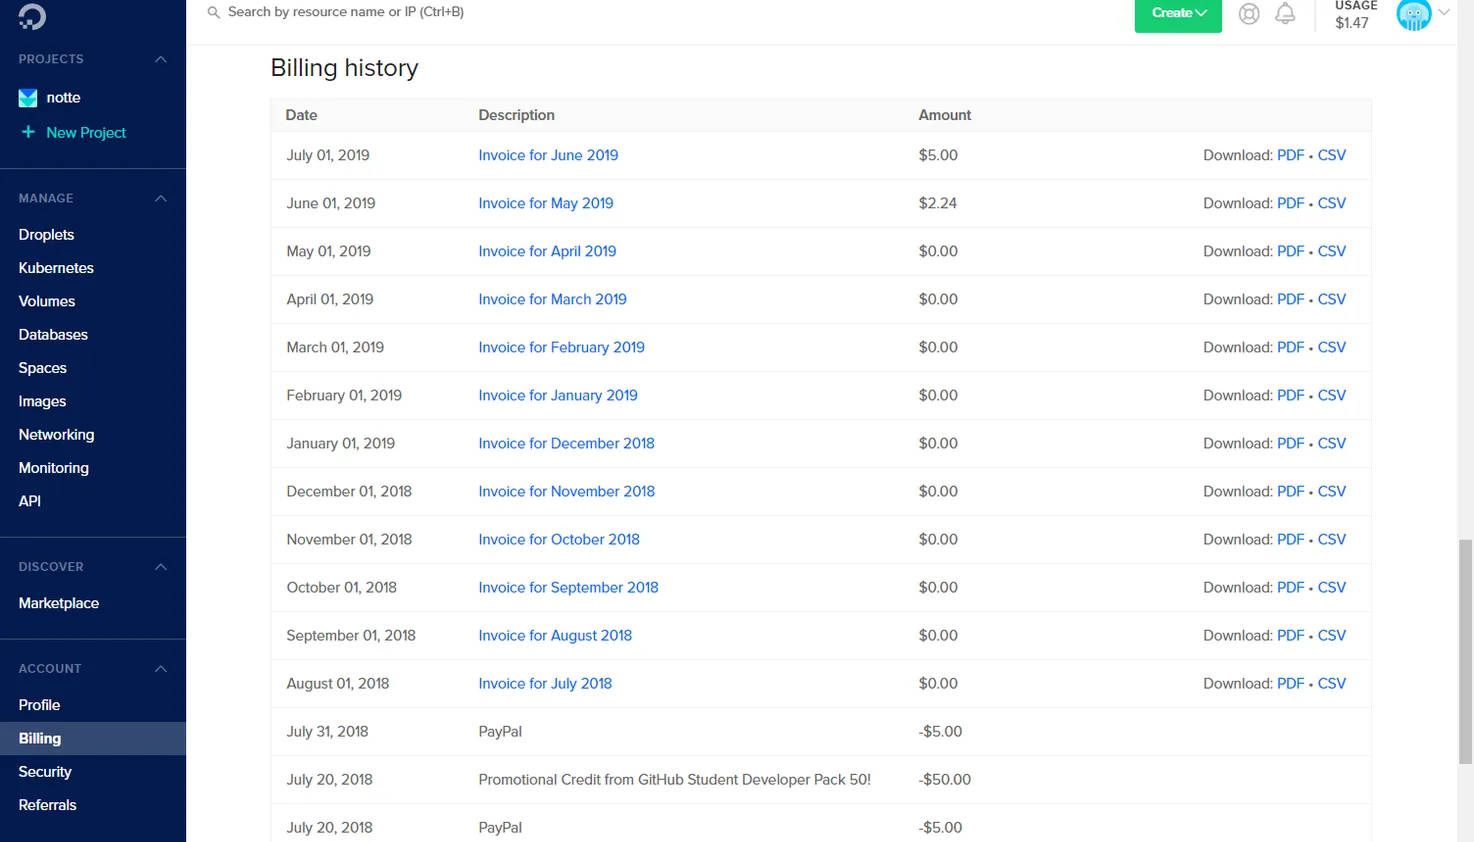Collapse the Account section
This screenshot has width=1474, height=842.
(x=160, y=669)
